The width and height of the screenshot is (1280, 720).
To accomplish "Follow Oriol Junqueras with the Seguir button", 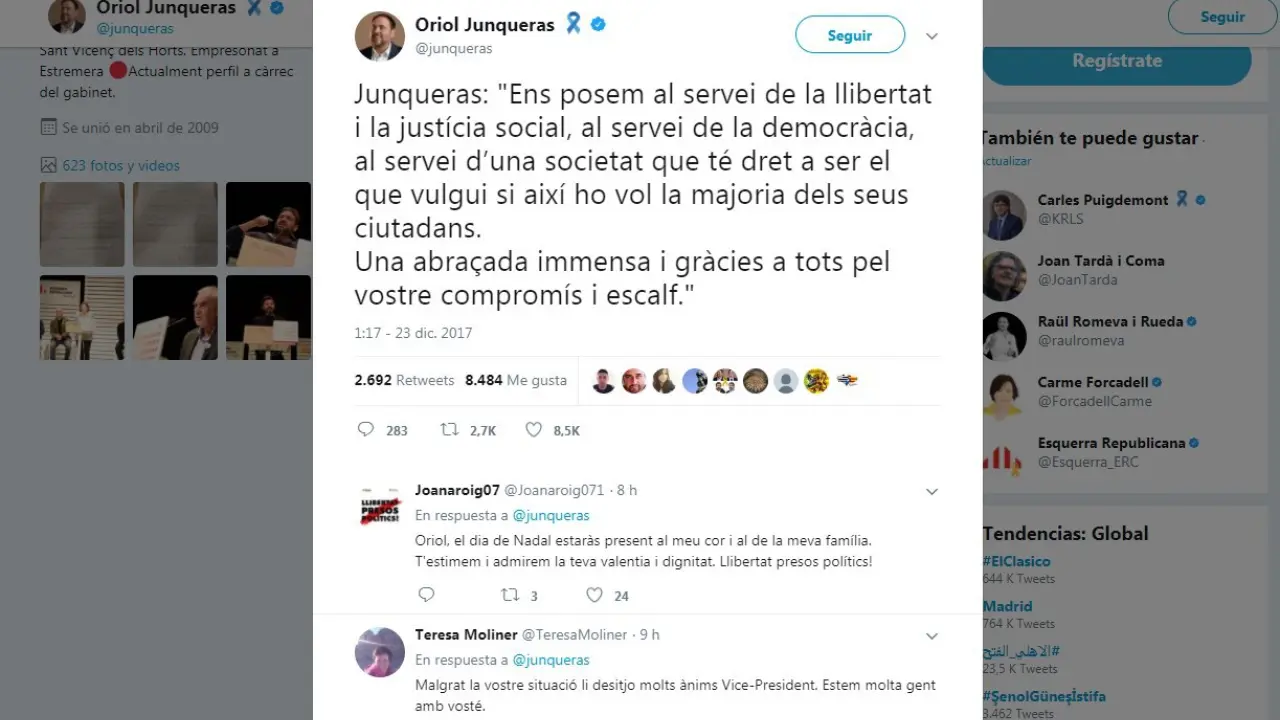I will [850, 35].
